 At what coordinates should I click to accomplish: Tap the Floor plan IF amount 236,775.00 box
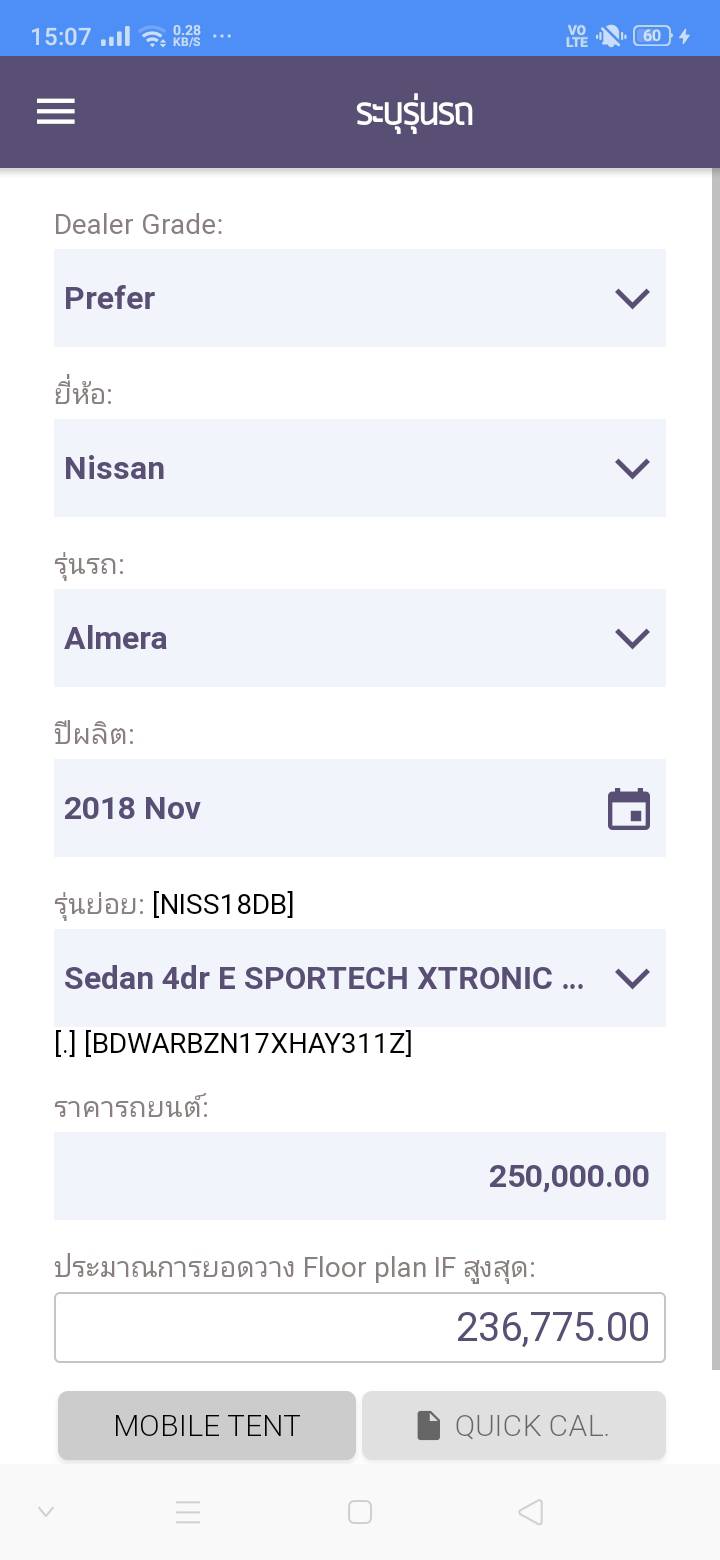click(x=359, y=1327)
